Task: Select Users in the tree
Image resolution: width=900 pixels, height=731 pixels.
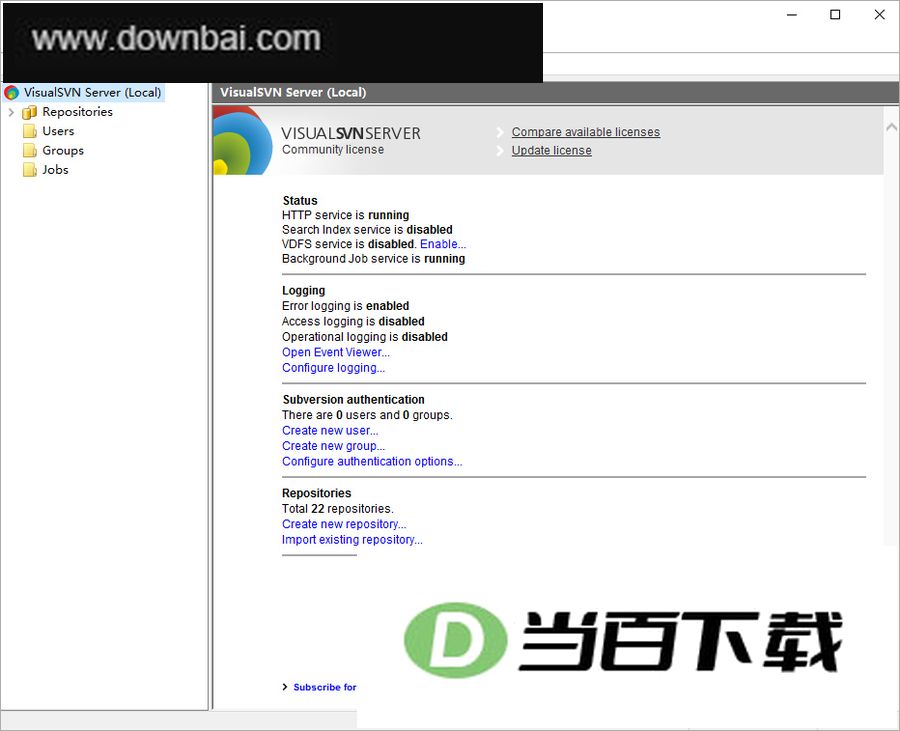Action: pos(58,131)
